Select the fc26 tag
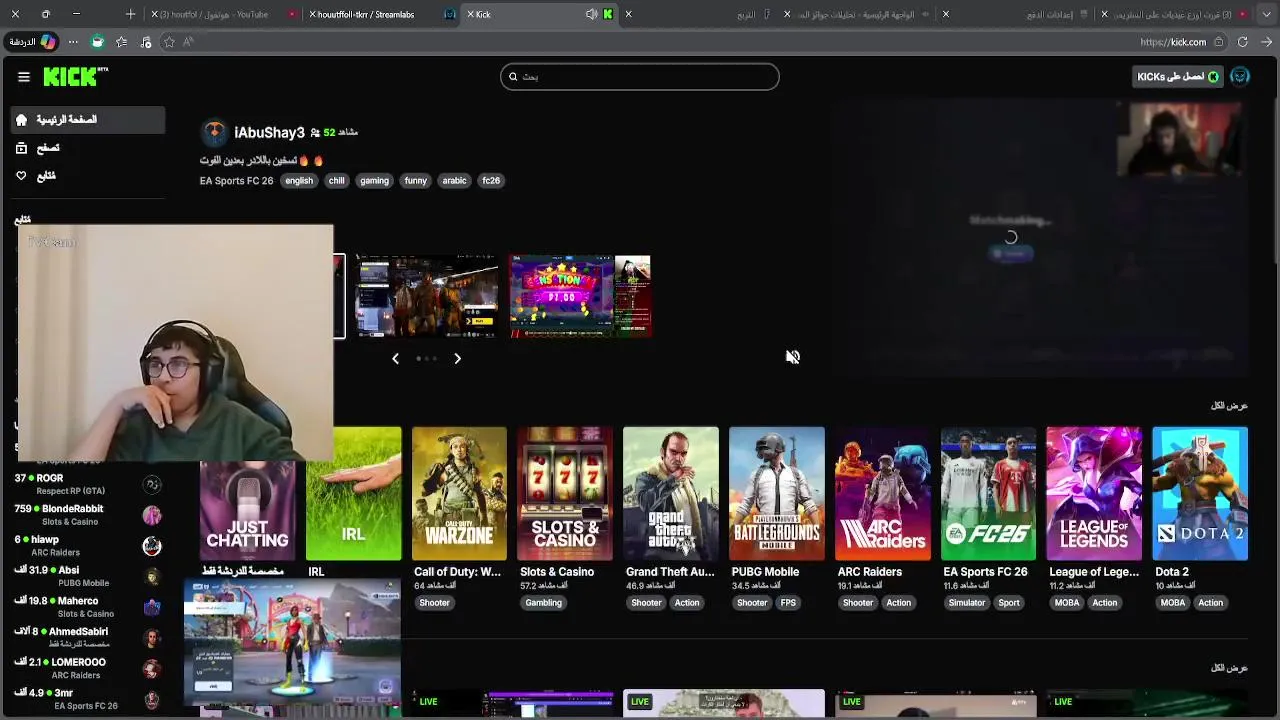This screenshot has height=720, width=1280. [x=491, y=181]
